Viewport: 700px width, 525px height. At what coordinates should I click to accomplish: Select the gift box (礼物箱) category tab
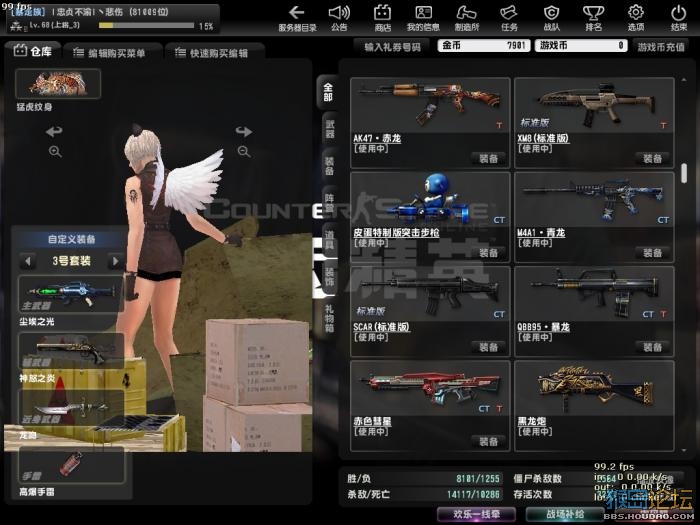click(x=329, y=318)
